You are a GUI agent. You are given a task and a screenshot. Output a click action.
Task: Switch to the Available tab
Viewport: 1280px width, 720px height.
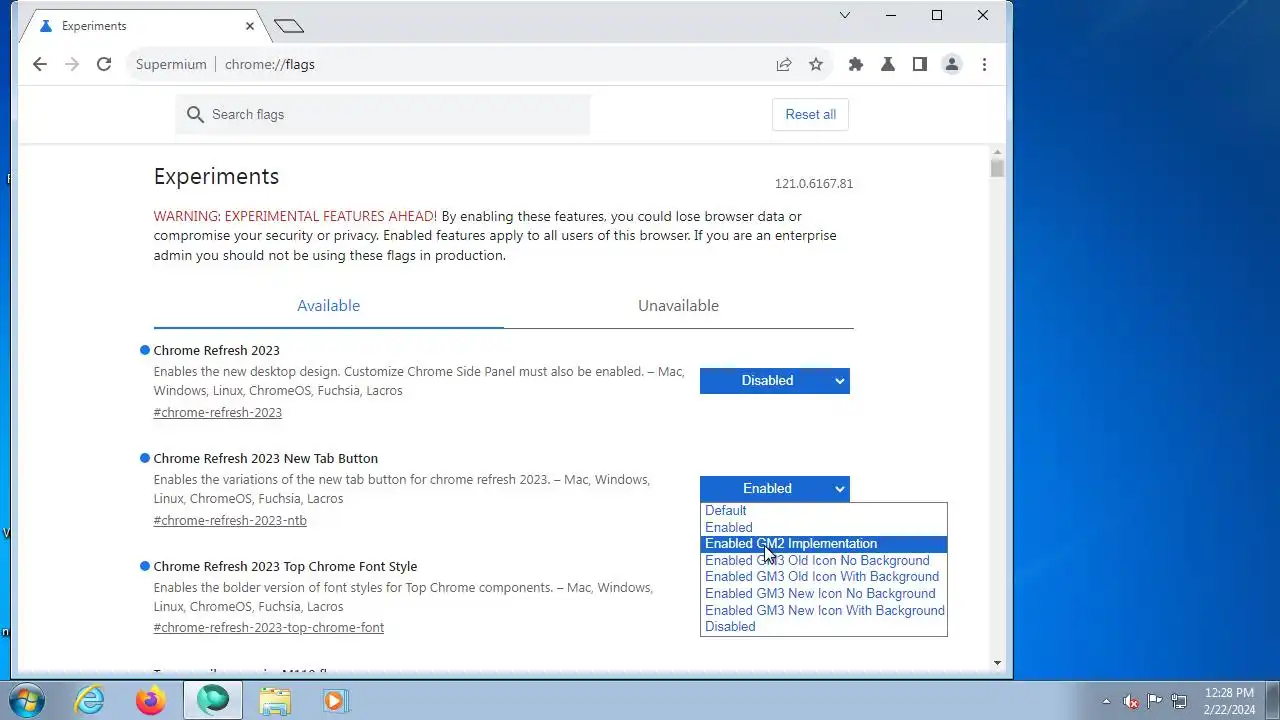point(328,306)
